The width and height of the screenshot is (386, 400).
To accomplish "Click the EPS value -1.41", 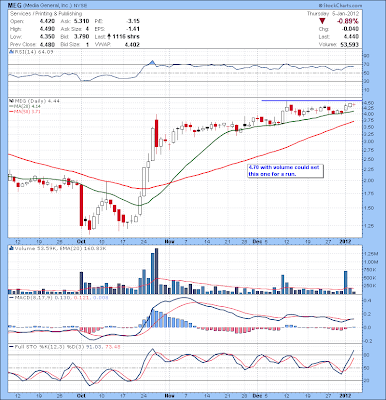I will (x=133, y=29).
